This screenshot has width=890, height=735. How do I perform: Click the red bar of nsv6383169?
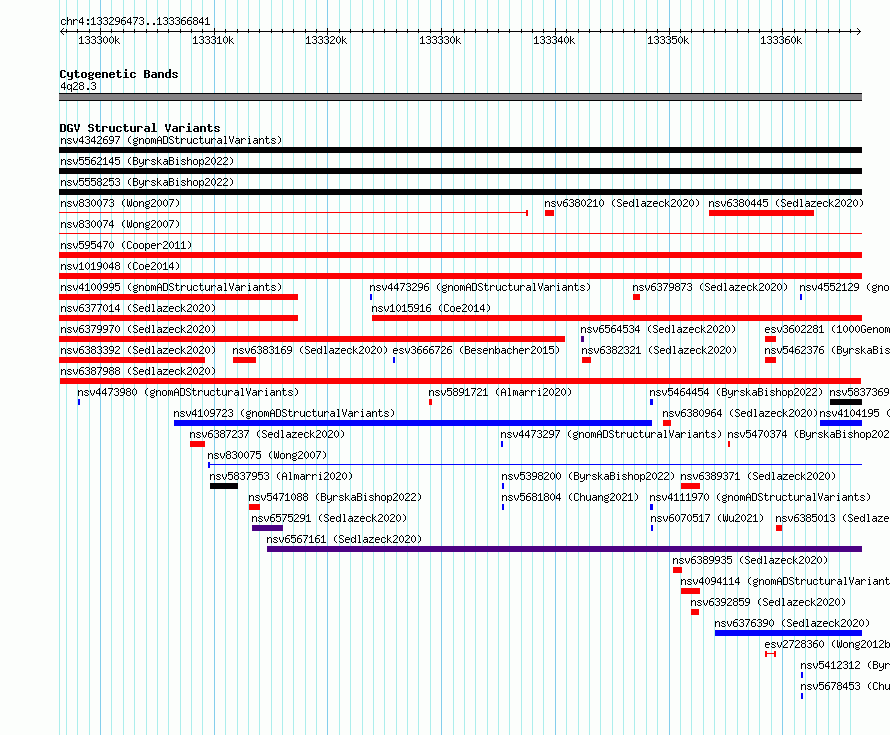(244, 360)
